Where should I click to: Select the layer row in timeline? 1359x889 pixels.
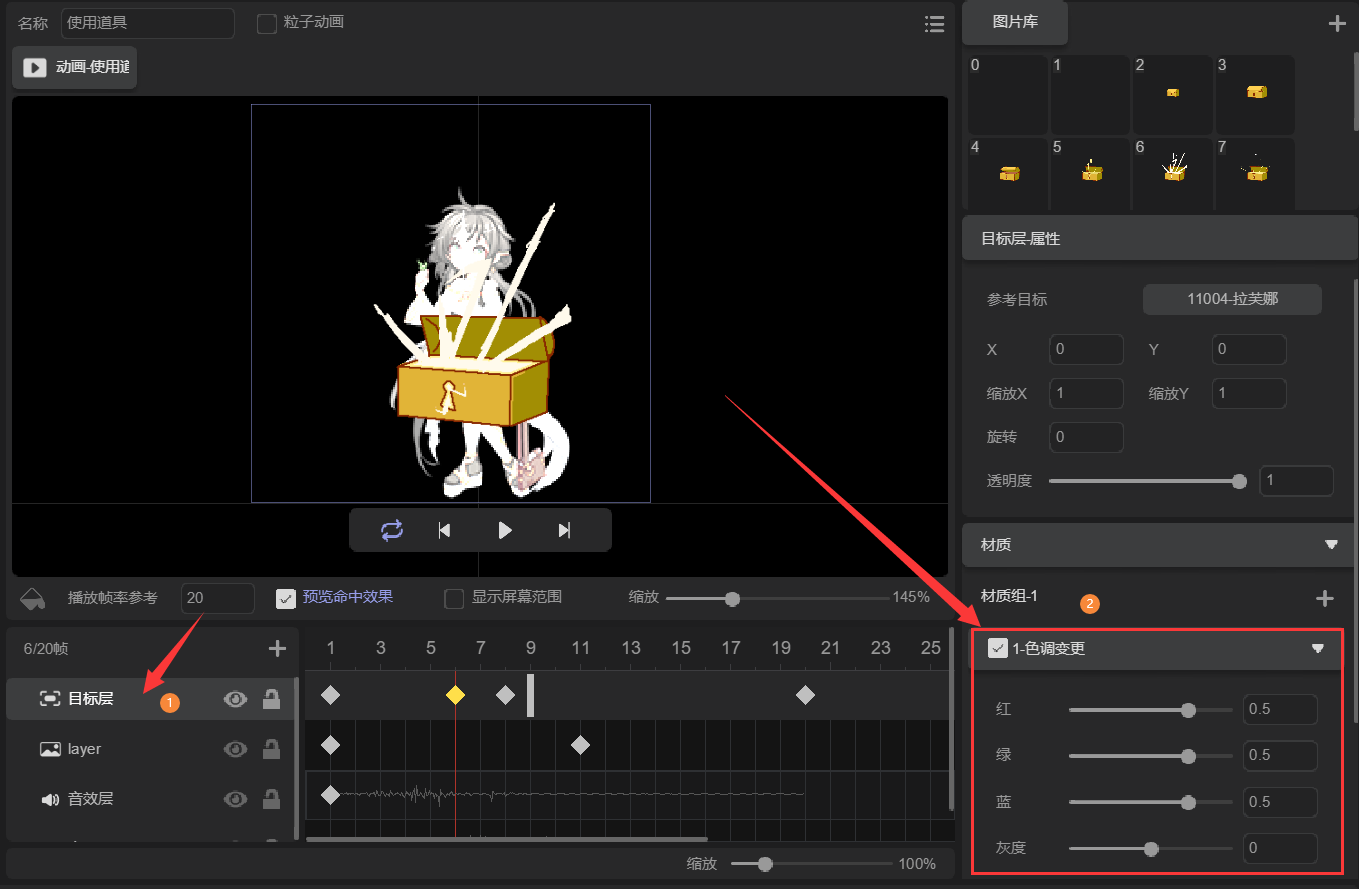pos(150,749)
